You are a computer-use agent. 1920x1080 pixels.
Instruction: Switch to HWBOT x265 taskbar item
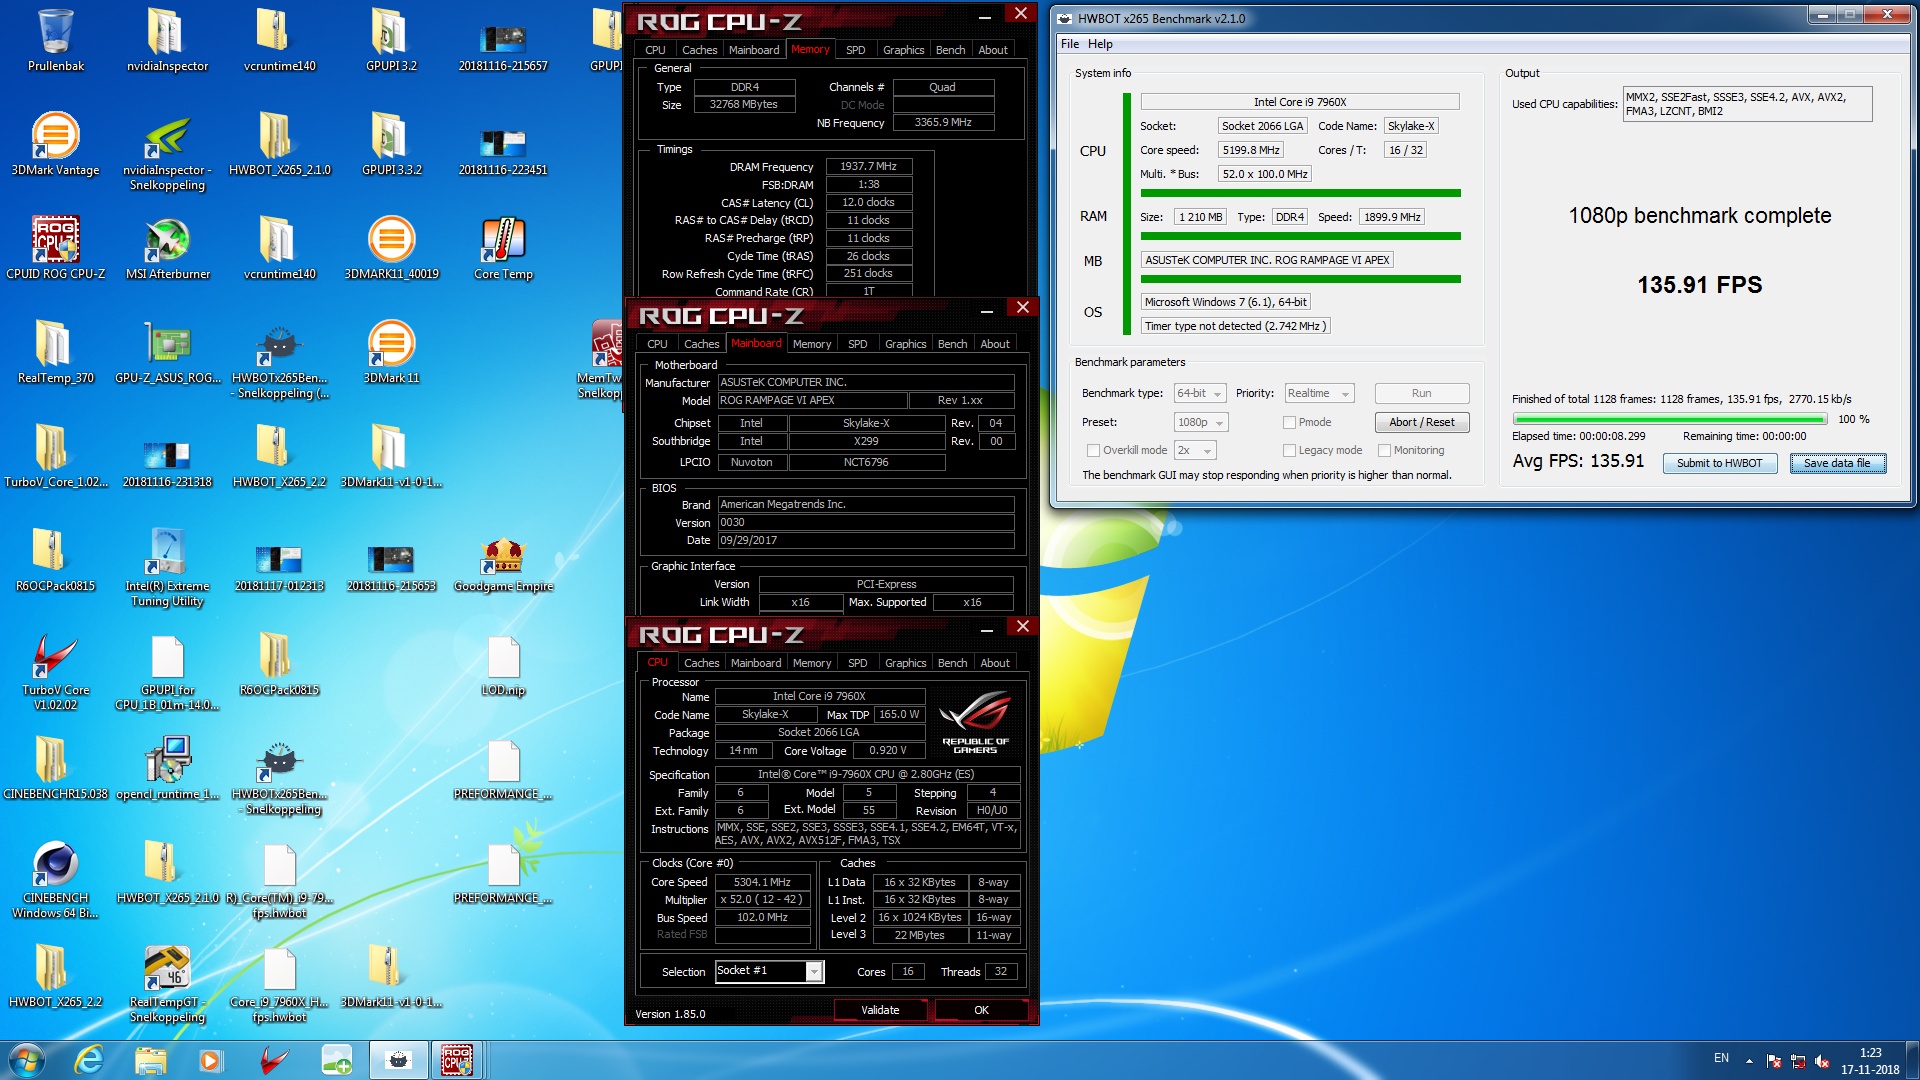pos(398,1060)
